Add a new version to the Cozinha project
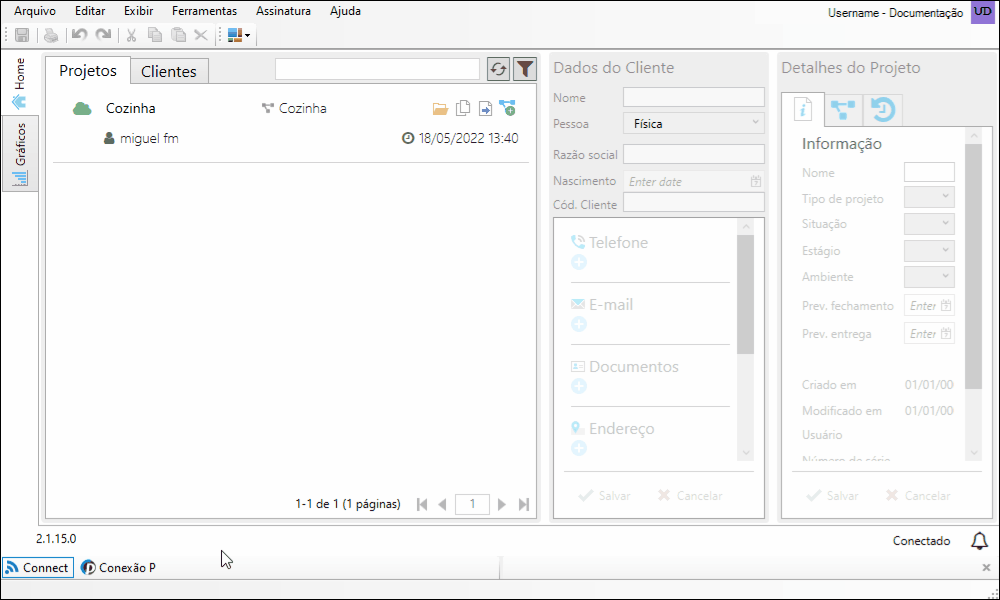This screenshot has width=1000, height=600. (x=508, y=108)
